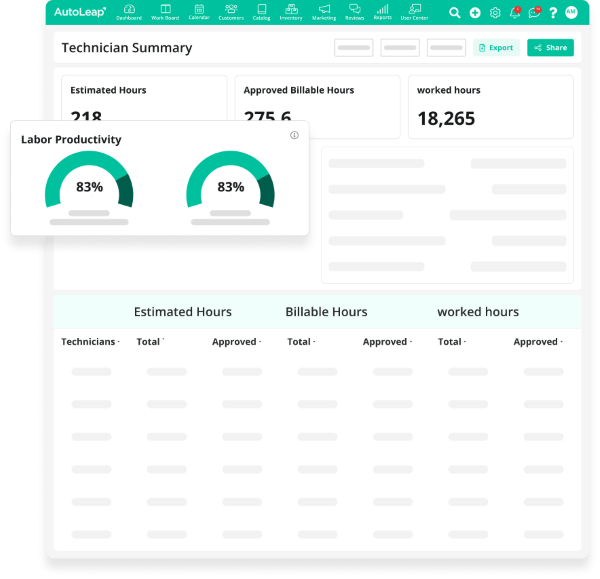Open the user avatar profile
This screenshot has height=579, width=600.
click(570, 13)
